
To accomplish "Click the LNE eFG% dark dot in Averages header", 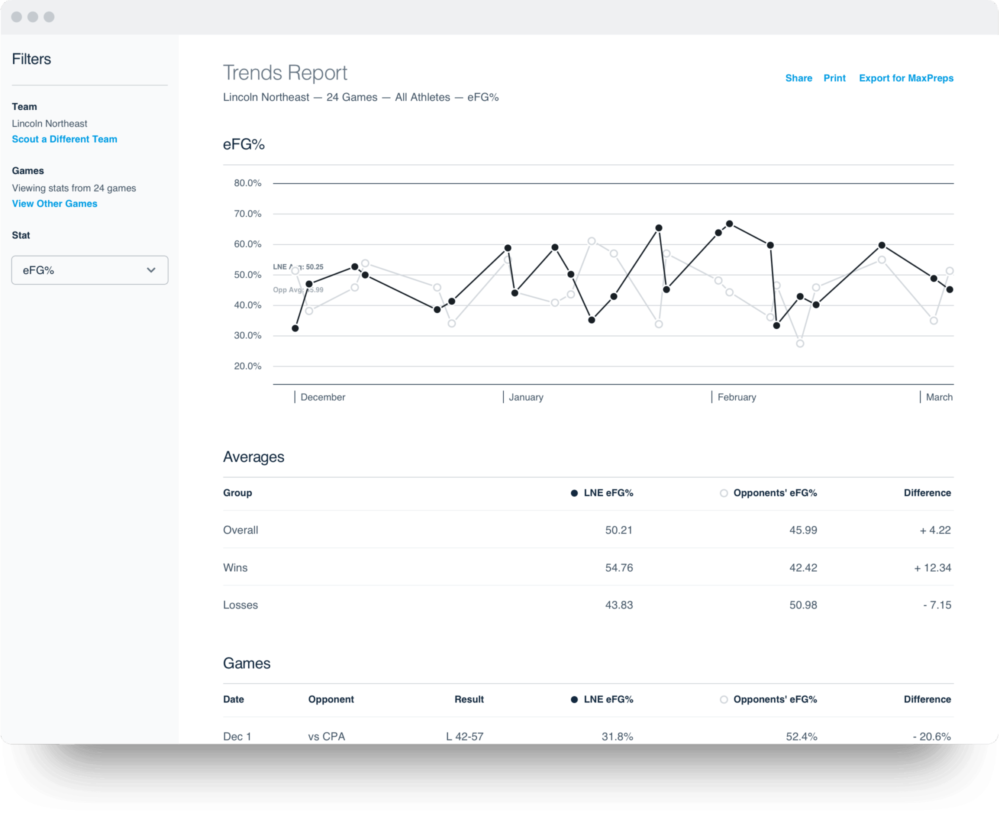I will coord(574,493).
